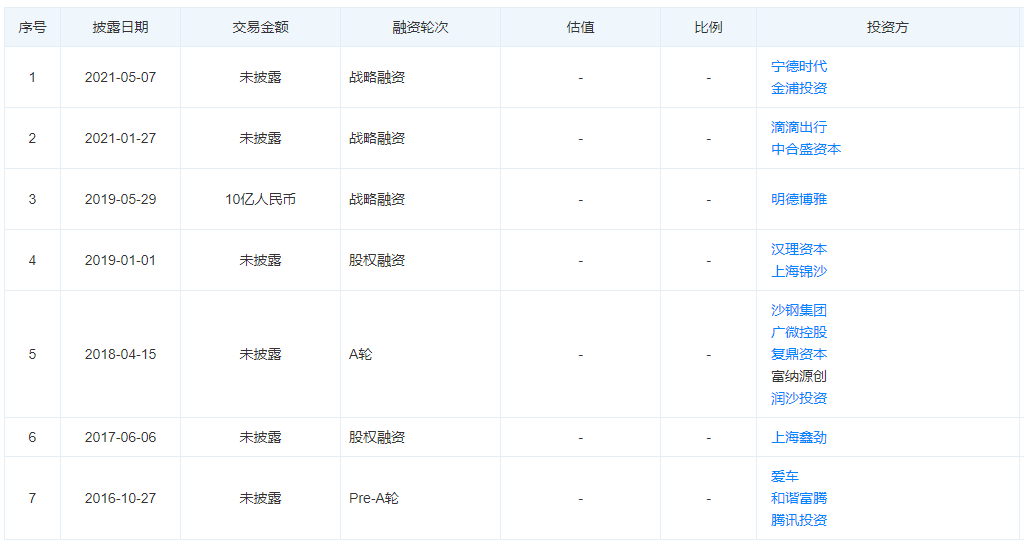
Task: Click the 披露日期 column header
Action: [x=120, y=27]
